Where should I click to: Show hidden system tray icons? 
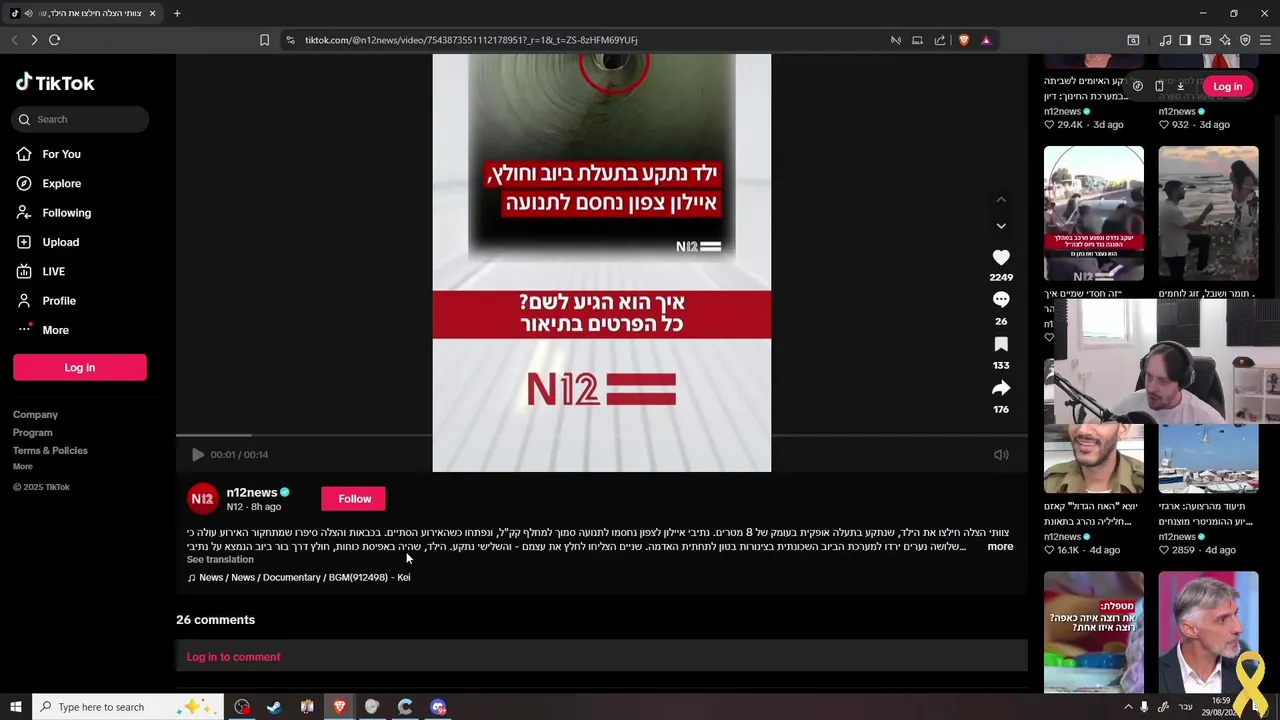[1128, 707]
